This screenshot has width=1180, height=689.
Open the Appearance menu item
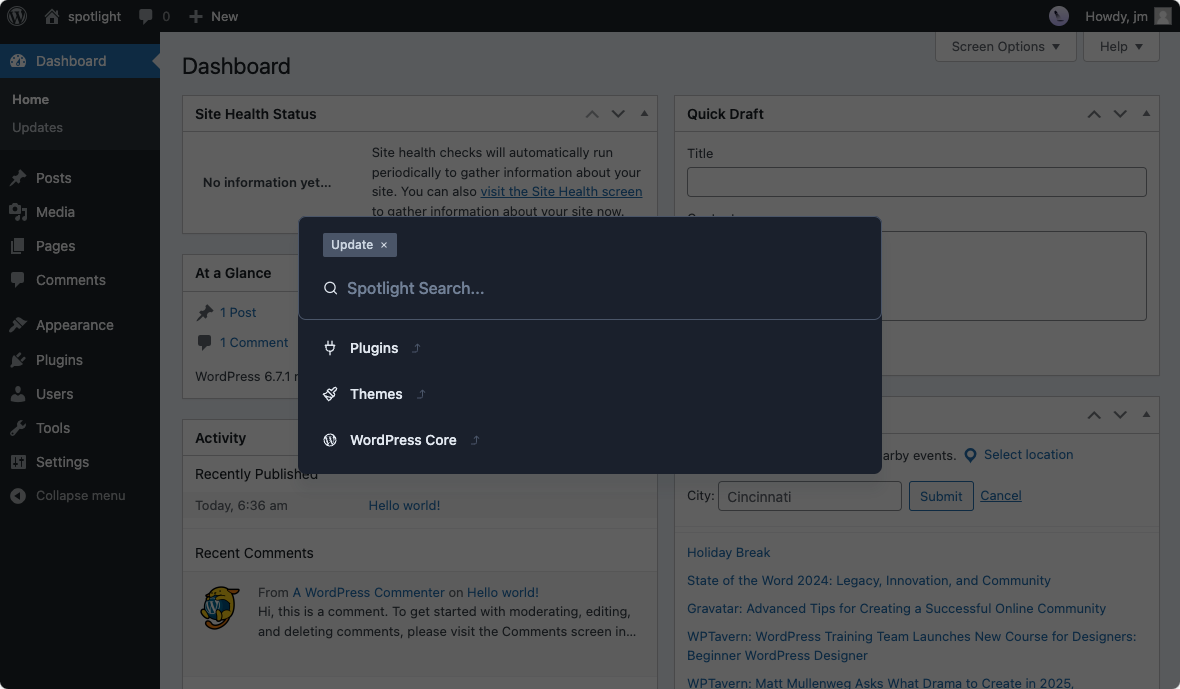(x=80, y=325)
